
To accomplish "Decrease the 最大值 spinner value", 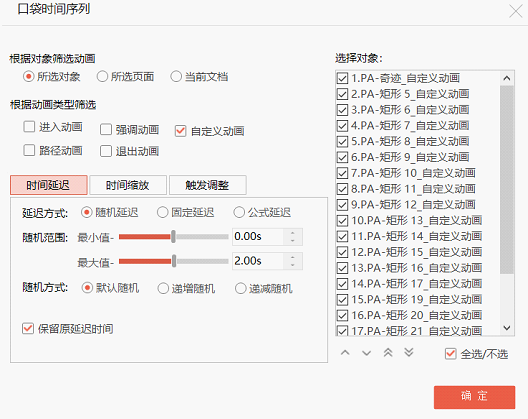I will click(292, 265).
